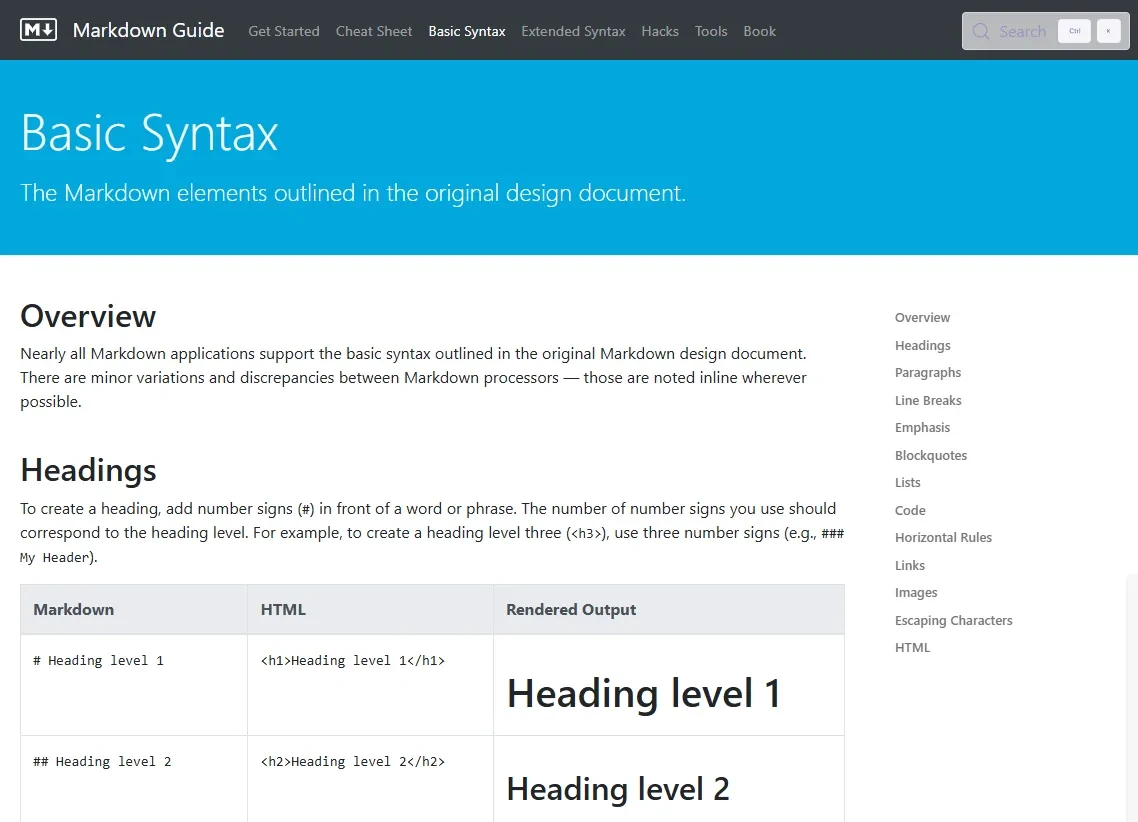
Task: Jump to Horizontal Rules in sidebar
Action: [943, 538]
